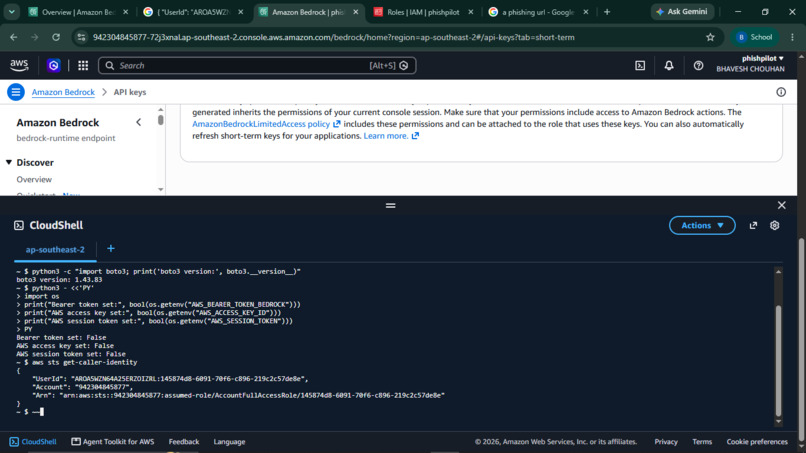
Task: Go back in browser history
Action: [14, 37]
